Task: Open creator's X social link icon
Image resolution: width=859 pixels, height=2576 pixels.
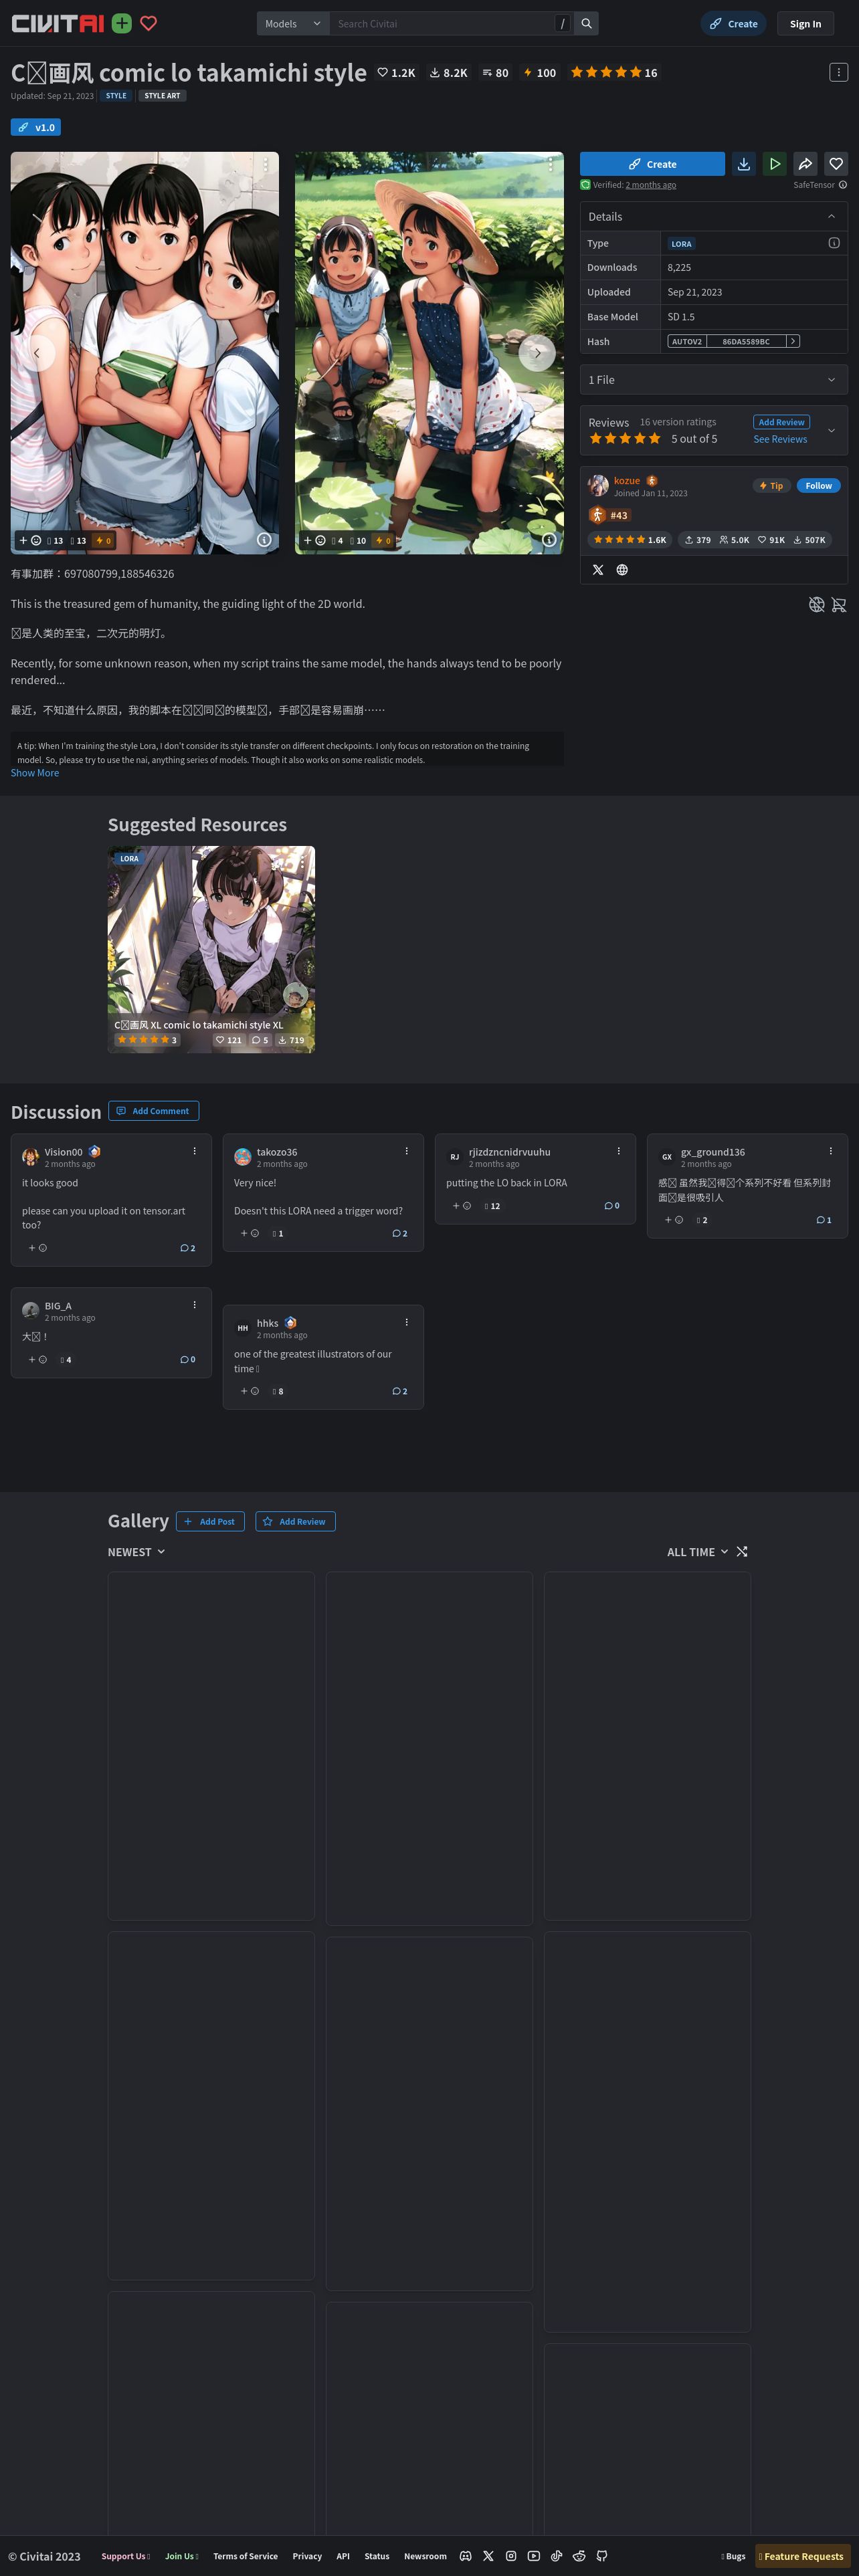Action: tap(598, 570)
